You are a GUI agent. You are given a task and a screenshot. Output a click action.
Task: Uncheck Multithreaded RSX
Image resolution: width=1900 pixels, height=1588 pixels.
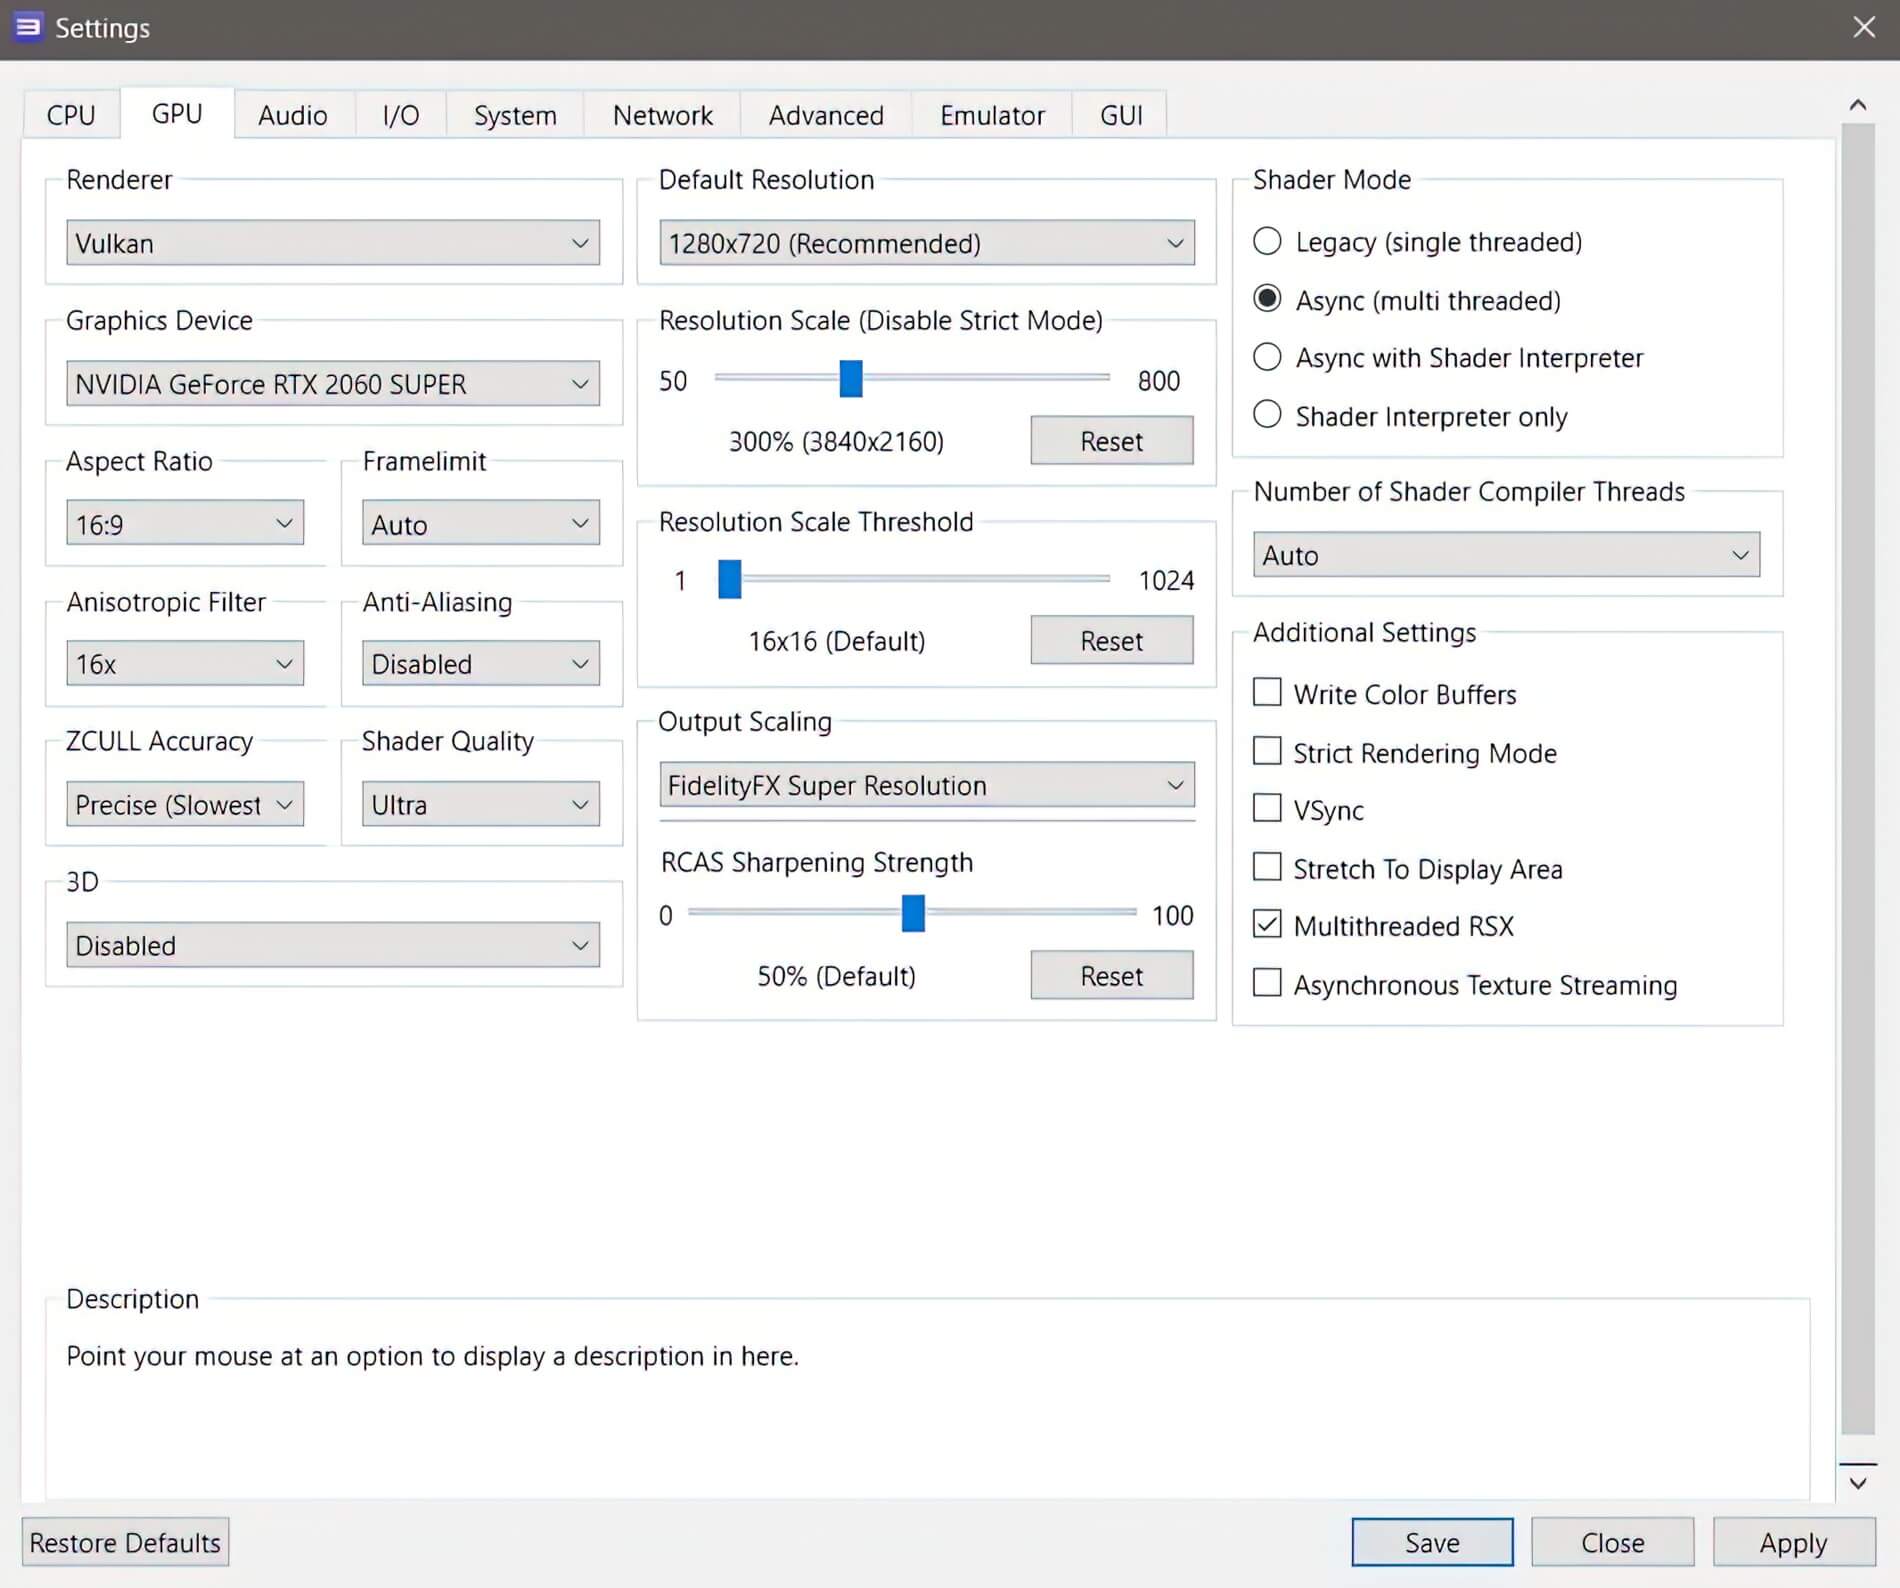click(x=1267, y=925)
